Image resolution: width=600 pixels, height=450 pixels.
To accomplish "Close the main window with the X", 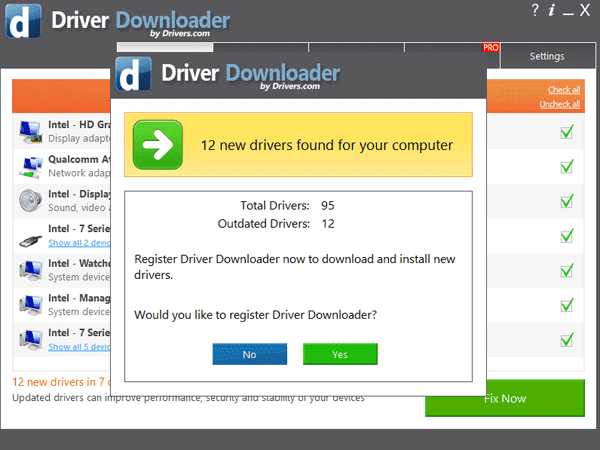I will (585, 10).
